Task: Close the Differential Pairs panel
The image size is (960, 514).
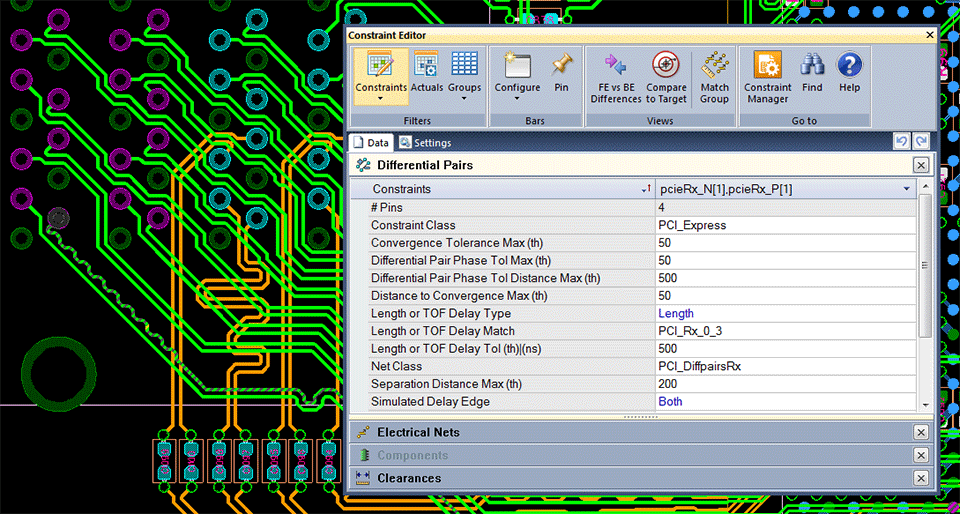Action: (920, 165)
